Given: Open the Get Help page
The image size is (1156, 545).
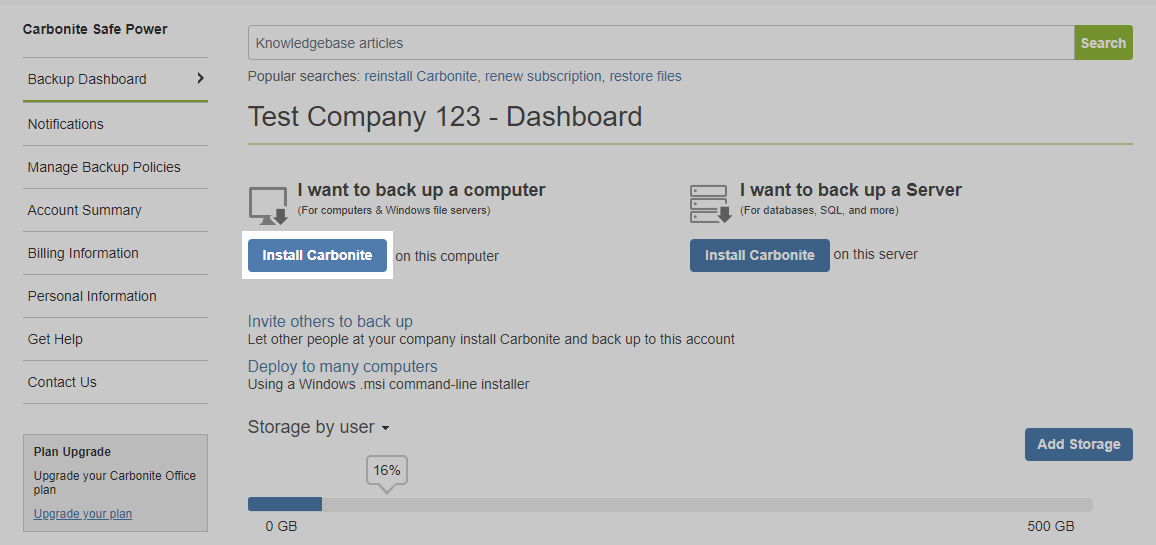Looking at the screenshot, I should tap(55, 339).
